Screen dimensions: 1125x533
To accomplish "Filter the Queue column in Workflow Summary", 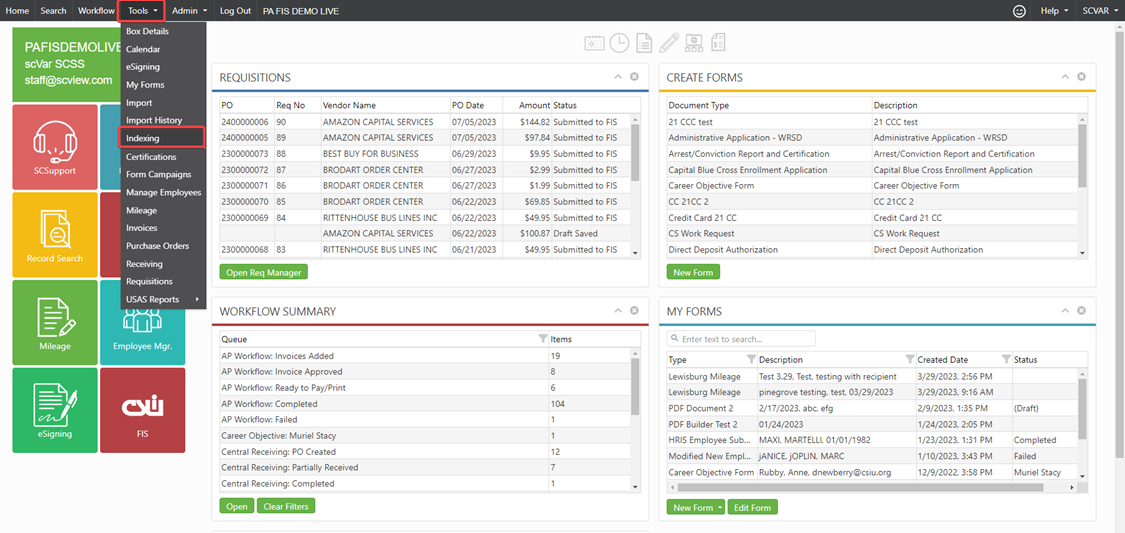I will tap(543, 339).
